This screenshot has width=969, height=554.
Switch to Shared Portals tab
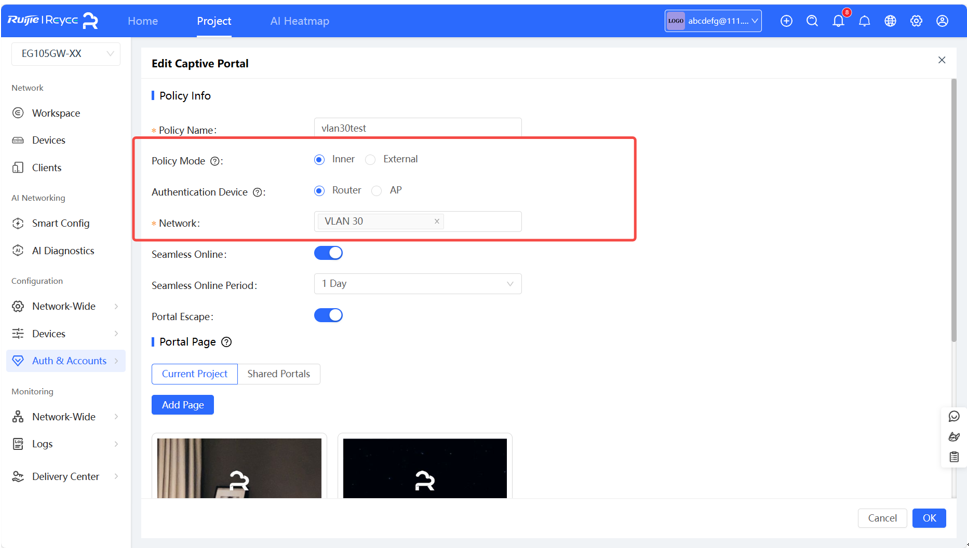coord(279,374)
